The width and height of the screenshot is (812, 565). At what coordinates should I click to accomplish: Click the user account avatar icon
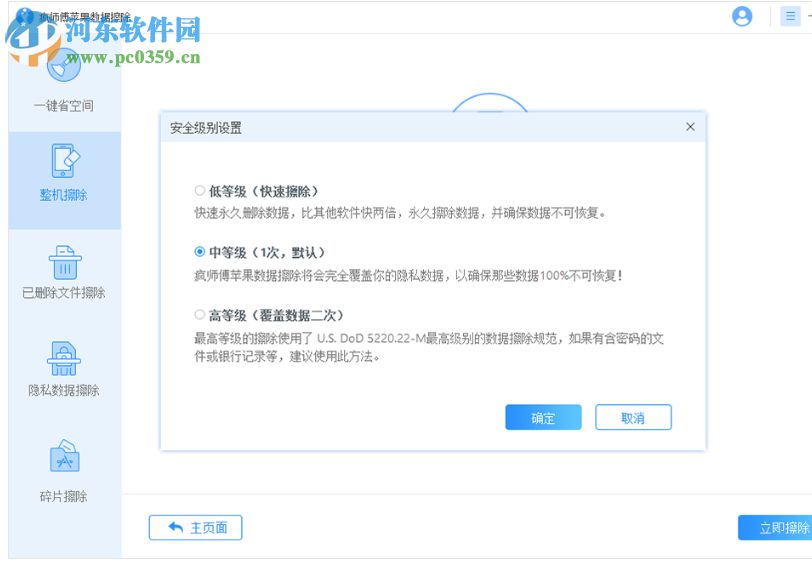(742, 16)
